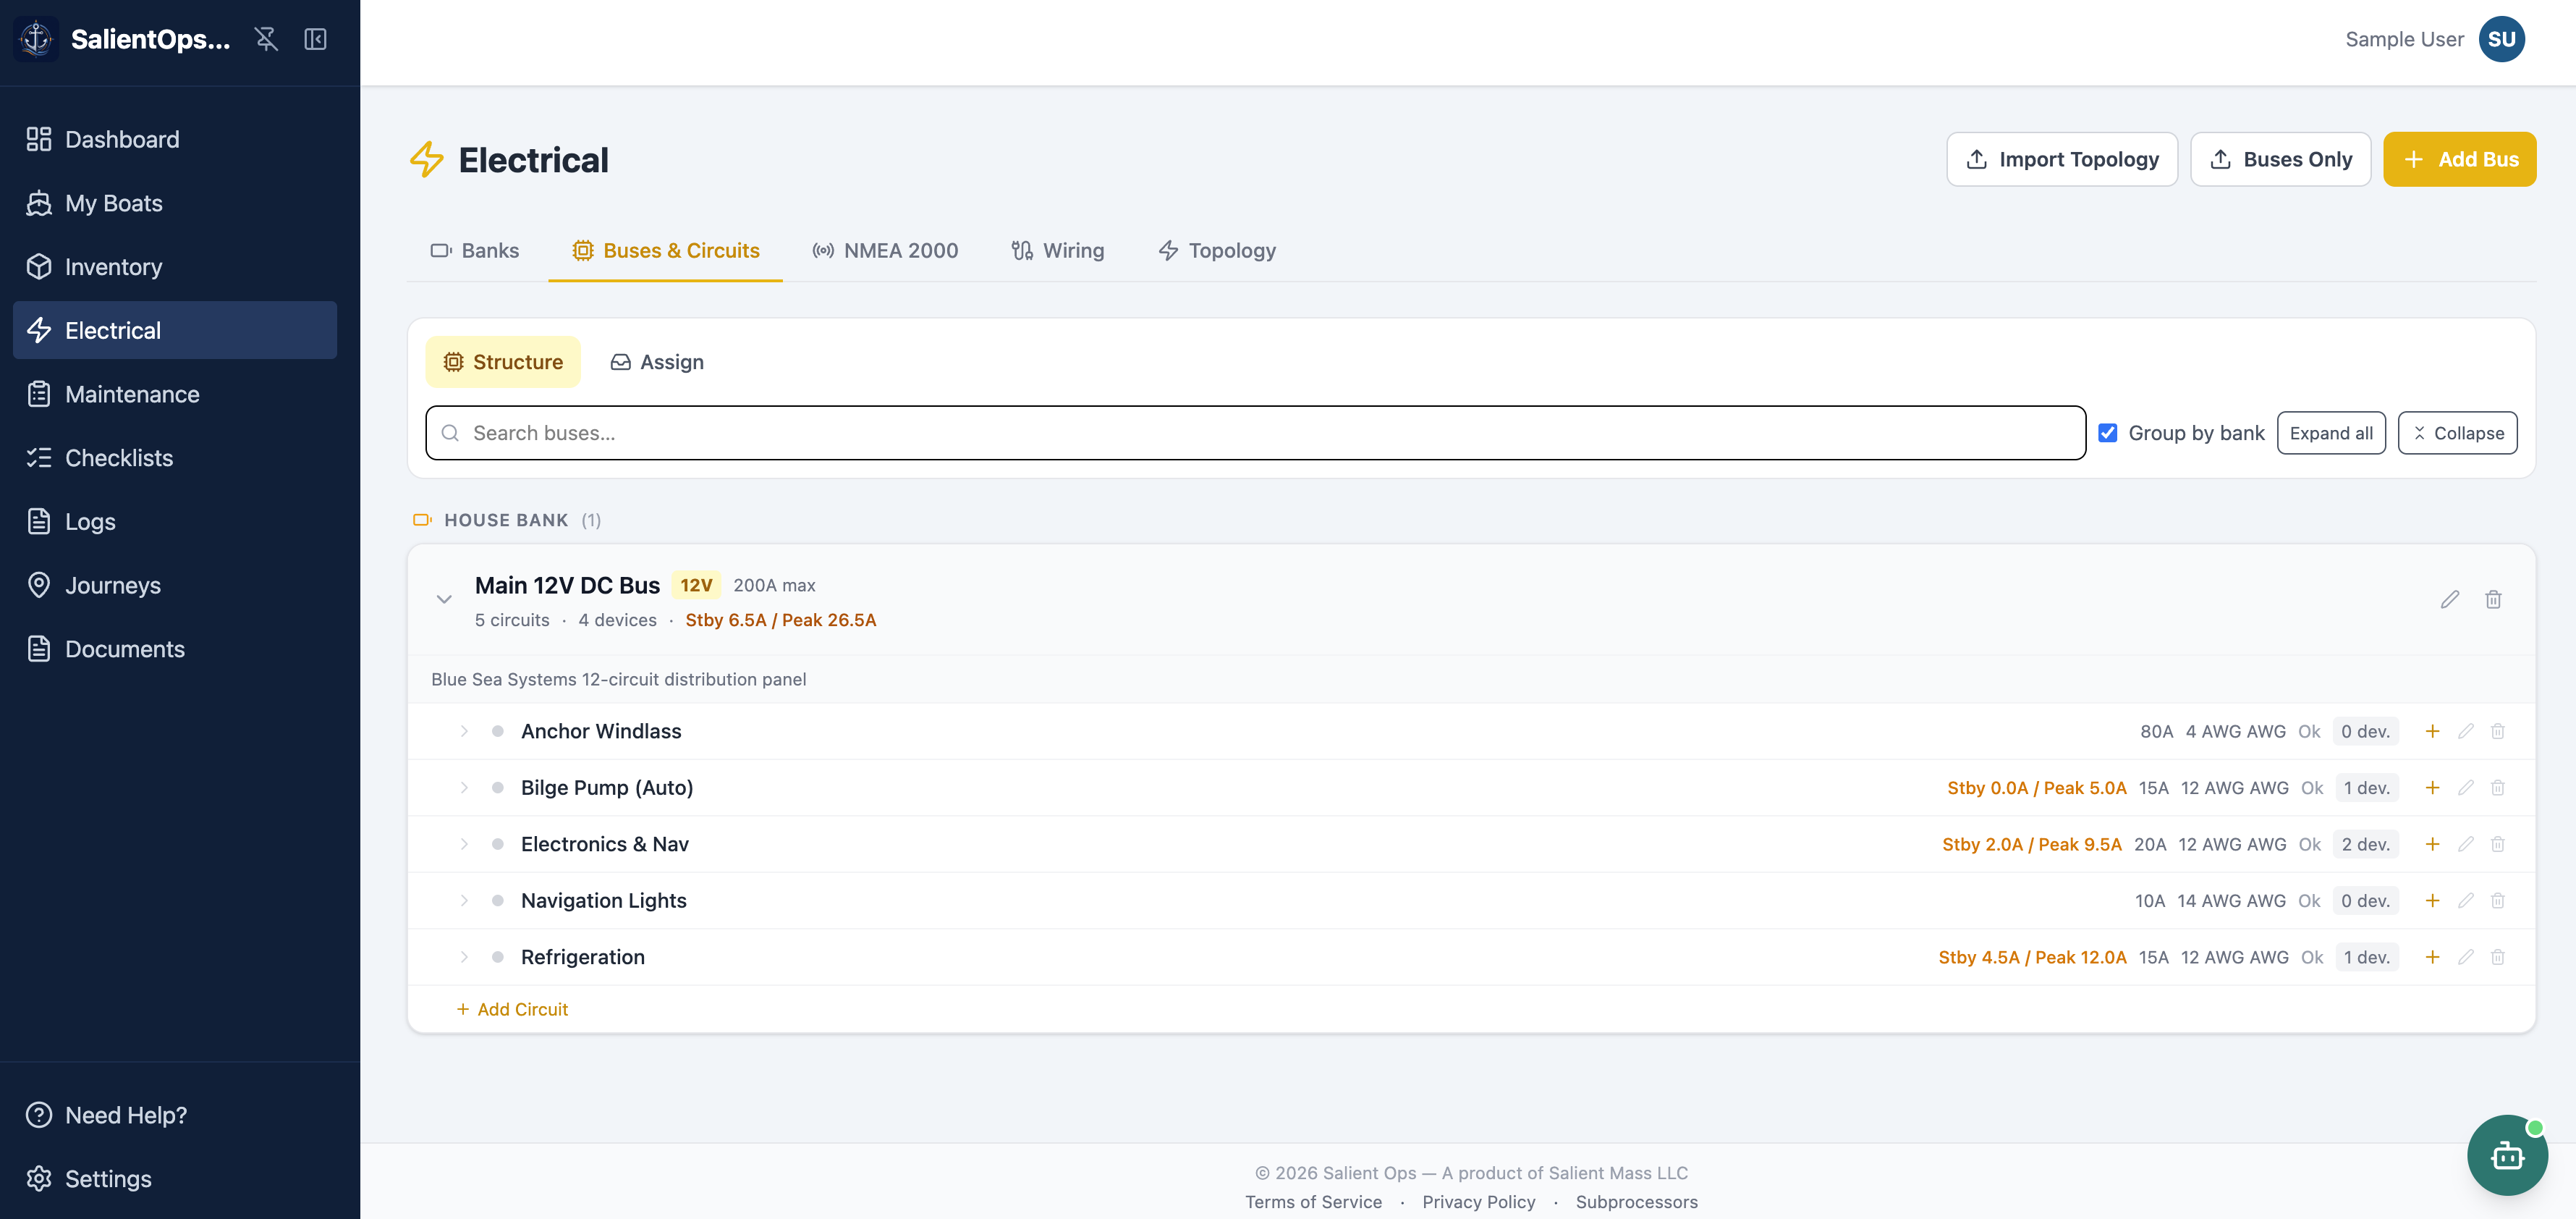Go to Dashboard in sidebar
This screenshot has height=1219, width=2576.
point(175,139)
